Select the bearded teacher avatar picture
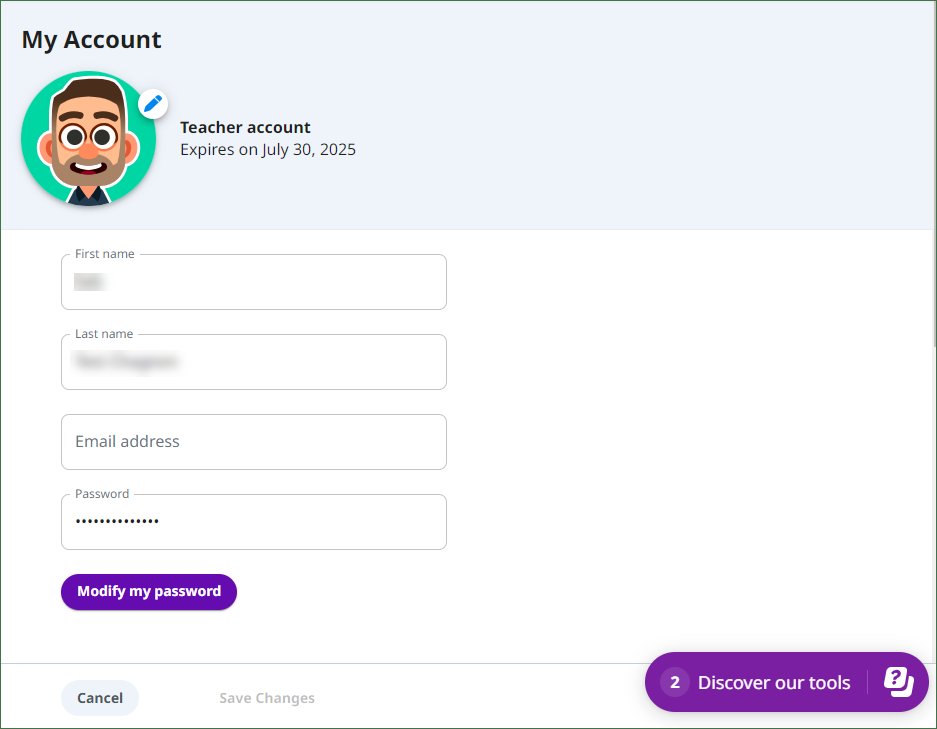The image size is (937, 729). (x=88, y=139)
